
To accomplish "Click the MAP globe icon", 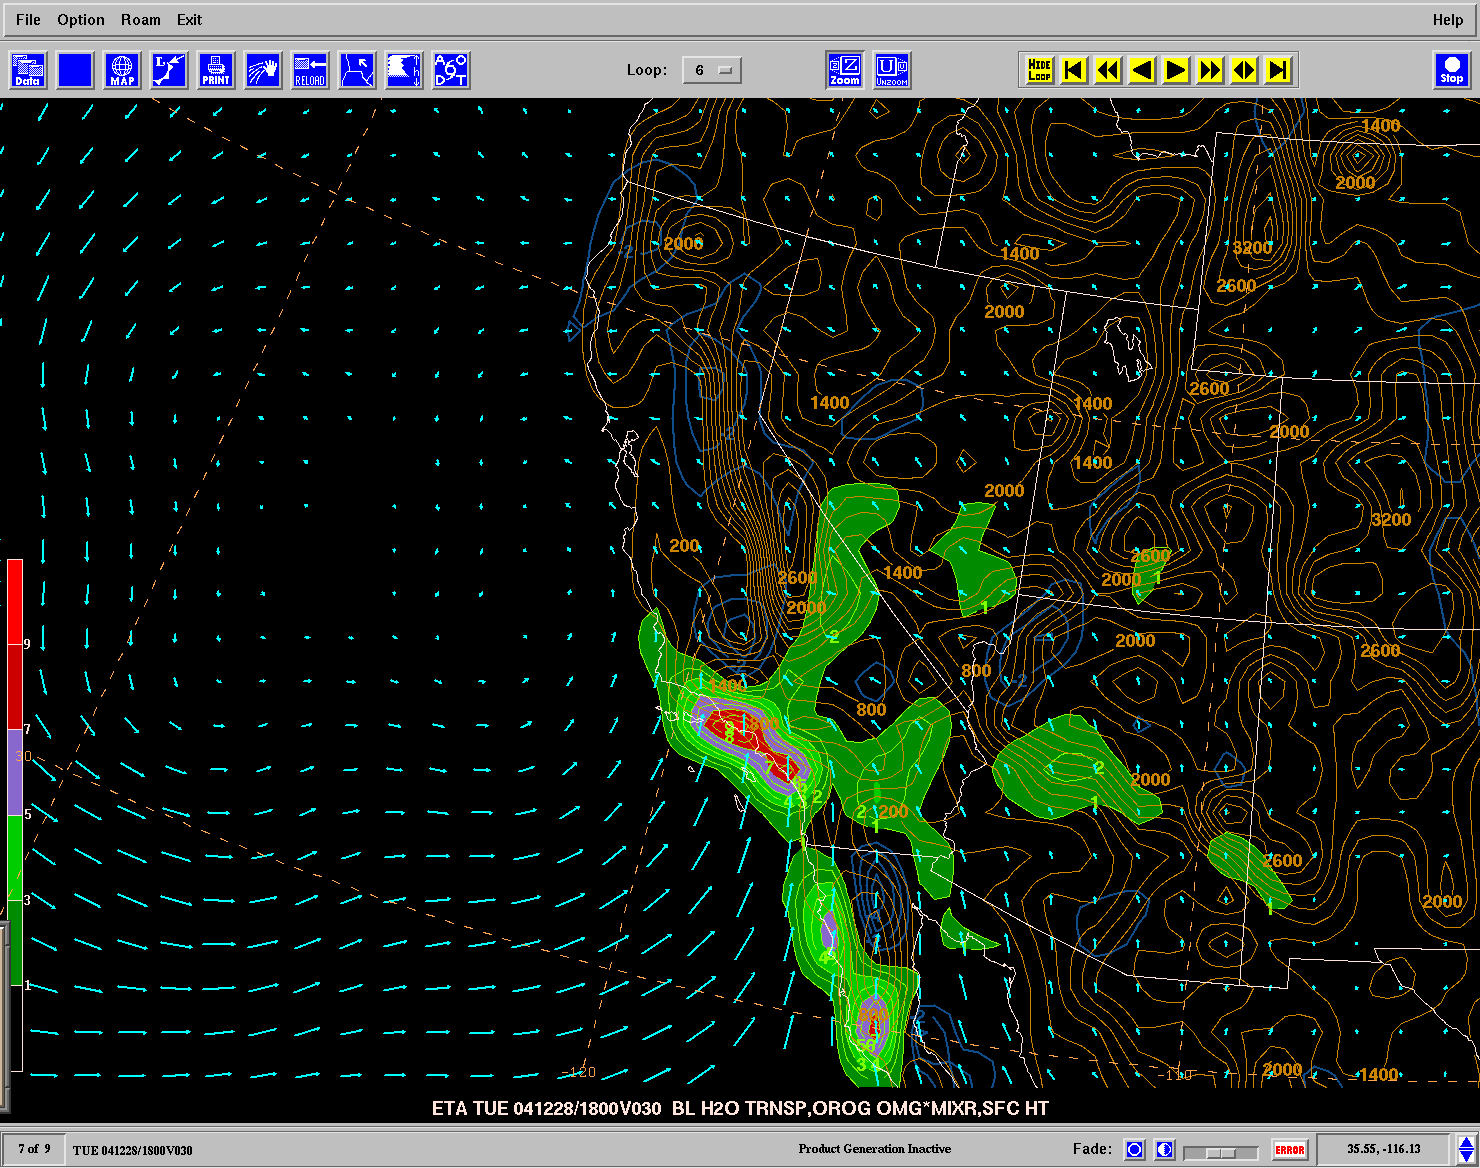I will (122, 70).
